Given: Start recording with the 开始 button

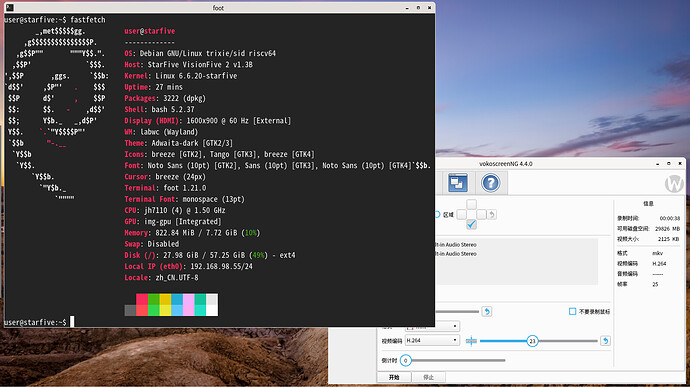Looking at the screenshot, I should (394, 377).
